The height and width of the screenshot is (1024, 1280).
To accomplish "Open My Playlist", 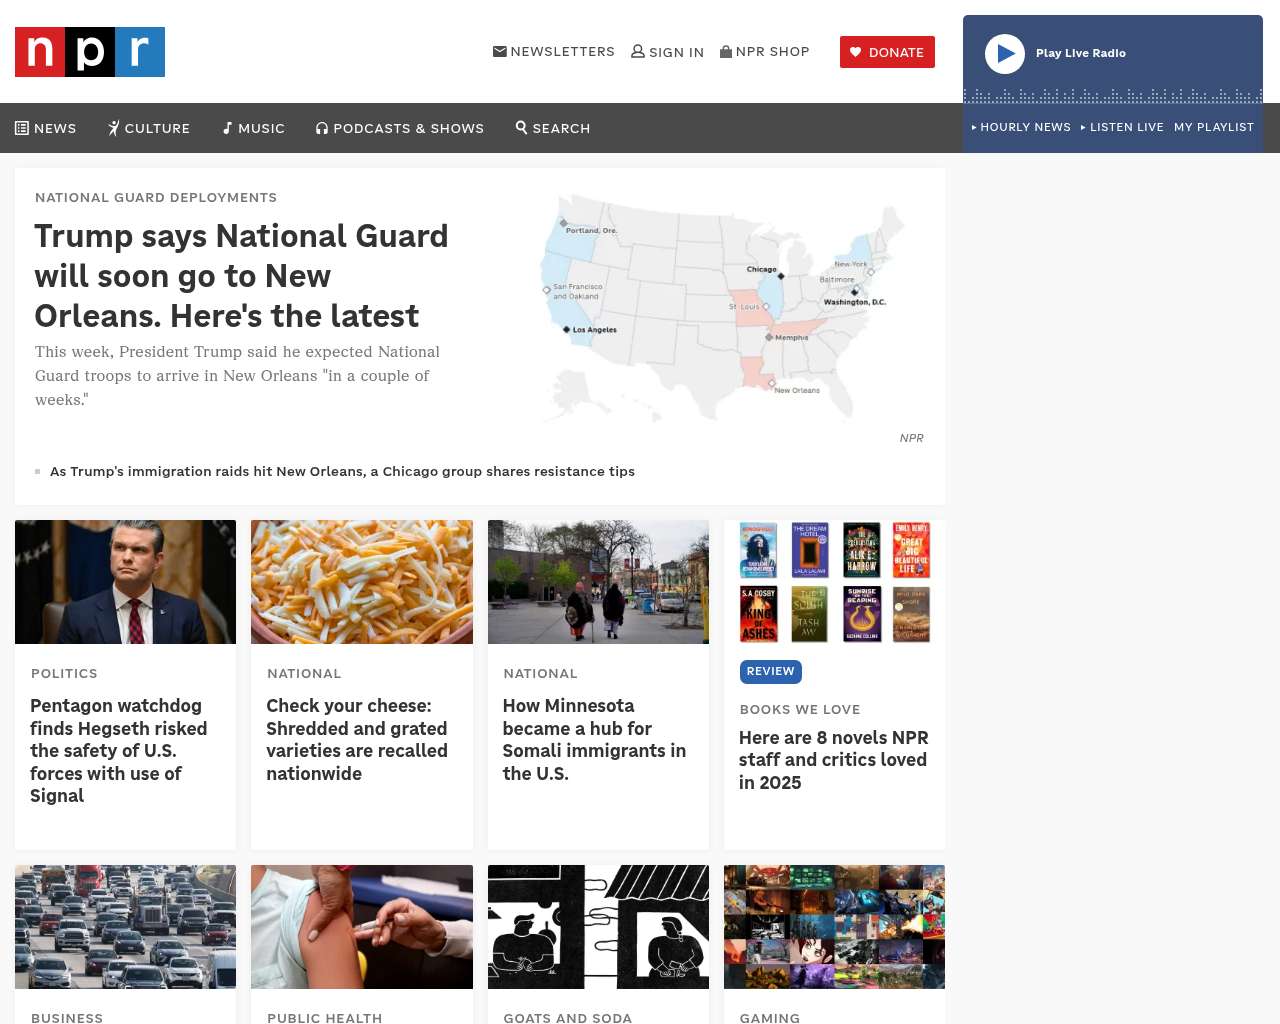I will (x=1213, y=127).
